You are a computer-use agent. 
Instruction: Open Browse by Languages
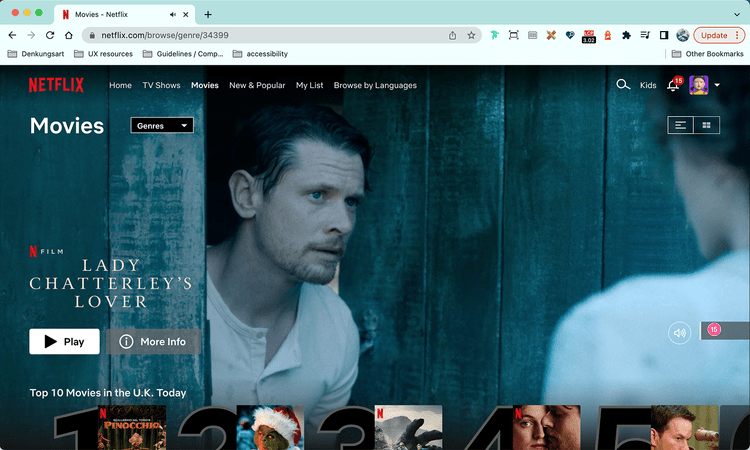coord(375,85)
